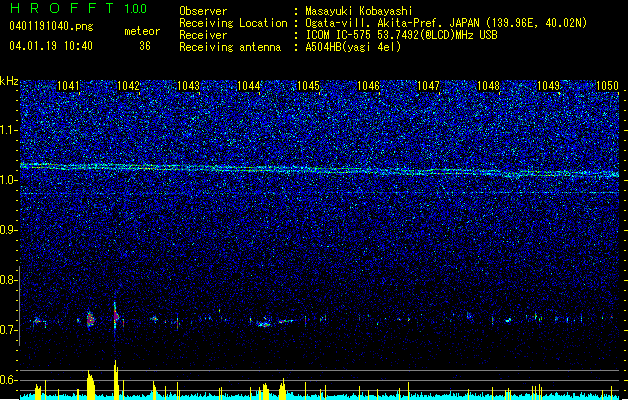
Task: Click the 1041 time marker
Action: [x=69, y=86]
